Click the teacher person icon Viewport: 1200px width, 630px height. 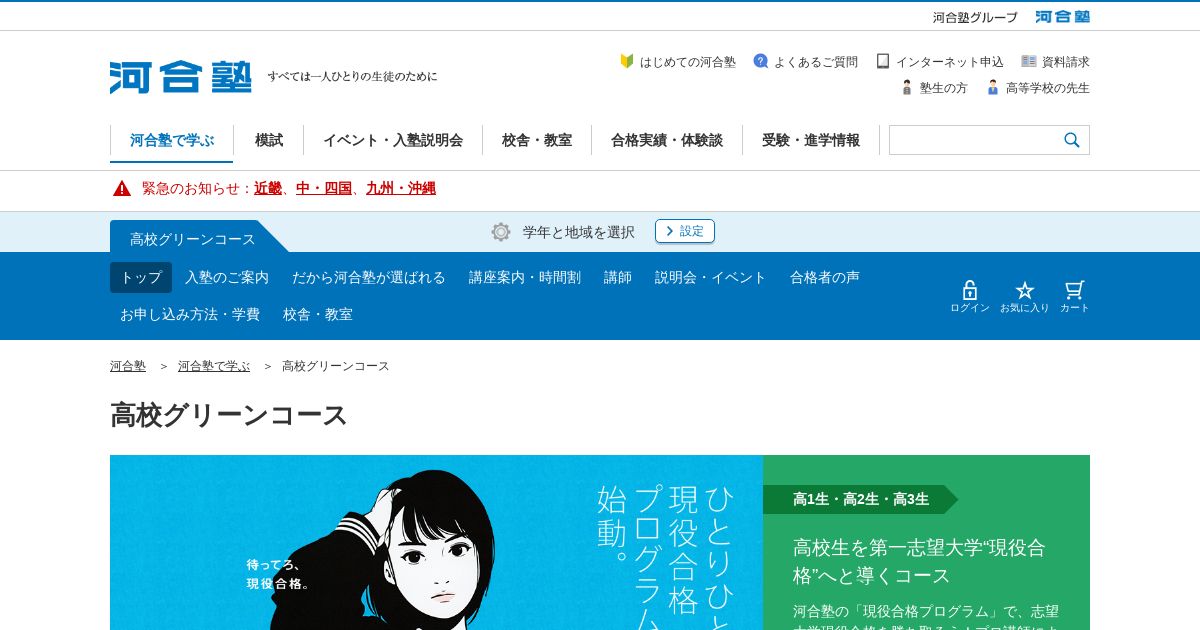point(993,87)
